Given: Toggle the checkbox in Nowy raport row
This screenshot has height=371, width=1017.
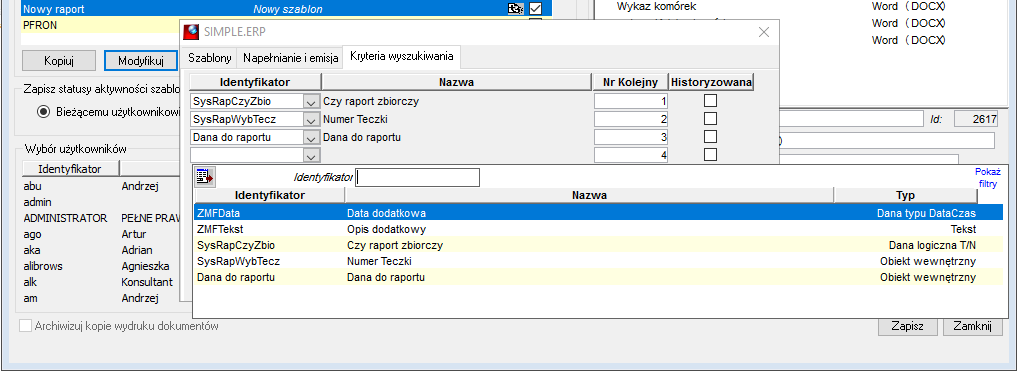Looking at the screenshot, I should [x=535, y=9].
